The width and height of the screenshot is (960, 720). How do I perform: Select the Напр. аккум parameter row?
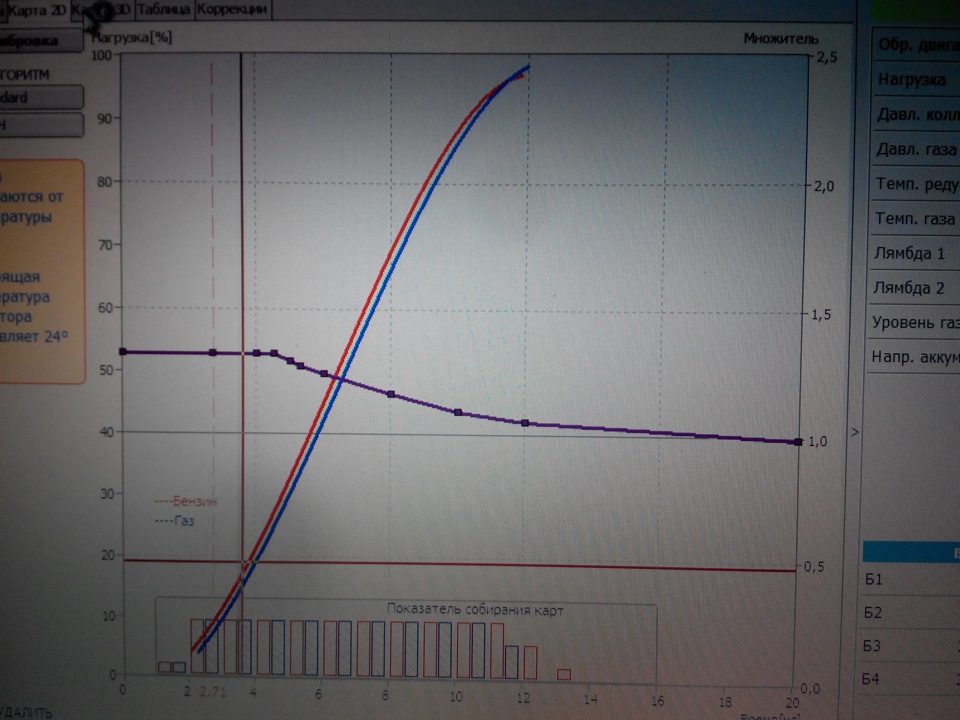[913, 357]
